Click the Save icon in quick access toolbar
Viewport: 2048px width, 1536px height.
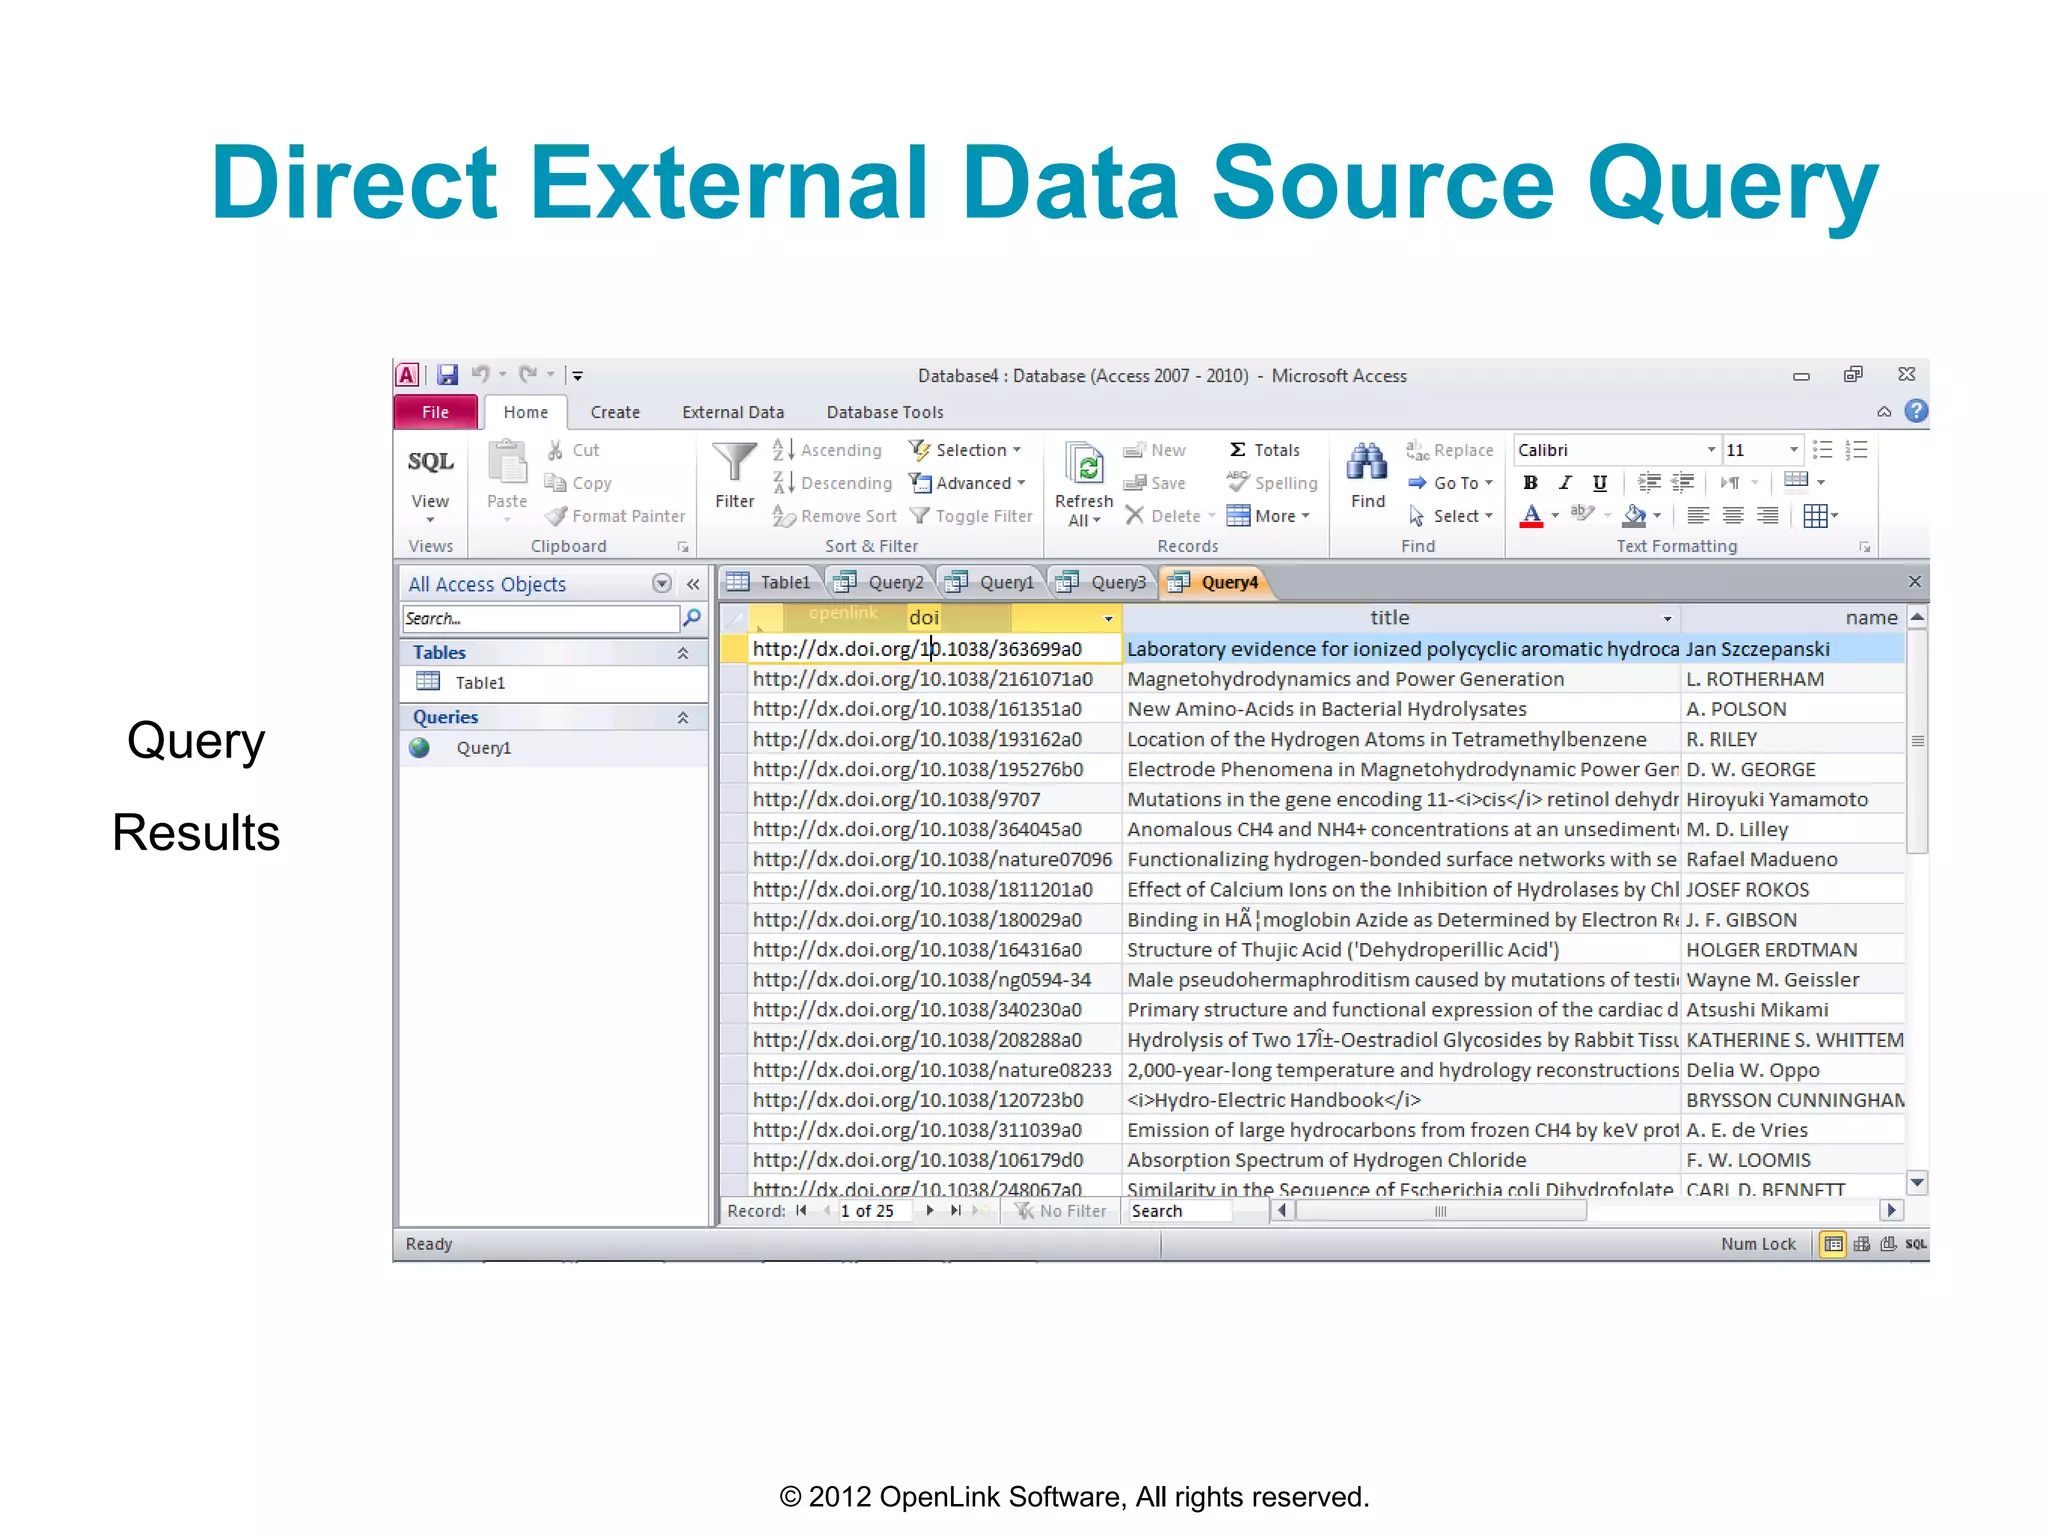pos(447,375)
